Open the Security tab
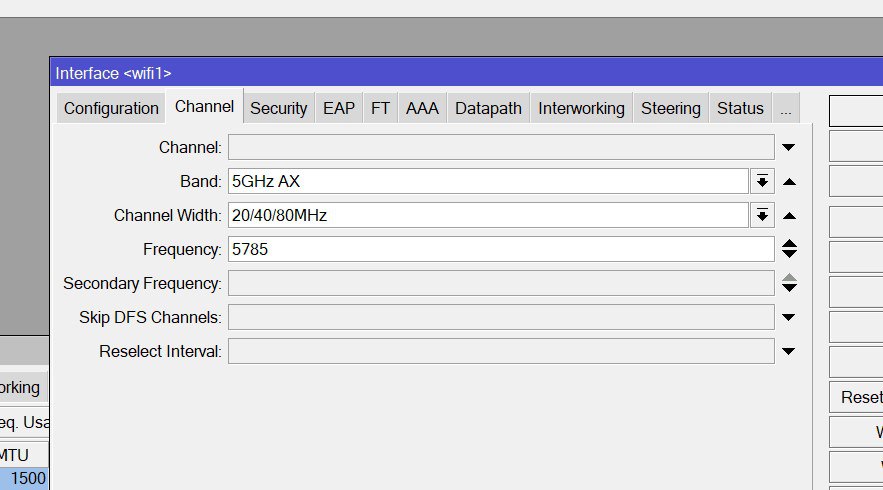The image size is (883, 490). coord(279,108)
